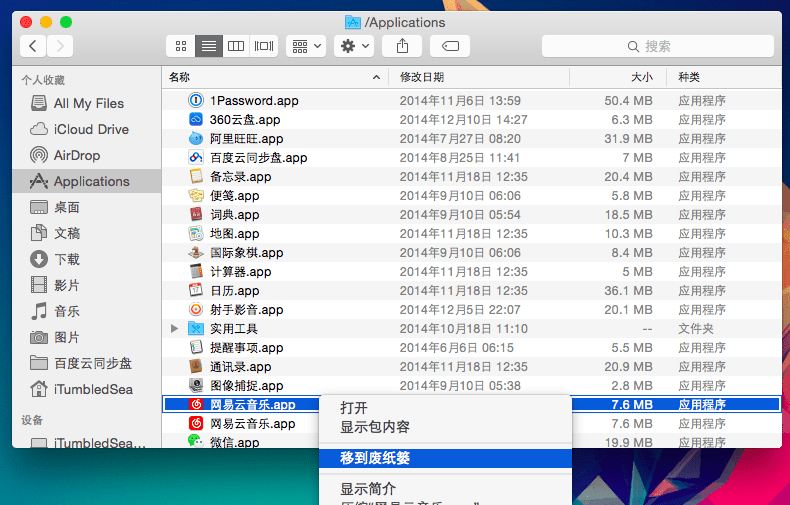Click the 文件夹 kind cell
790x505 pixels.
coord(696,329)
